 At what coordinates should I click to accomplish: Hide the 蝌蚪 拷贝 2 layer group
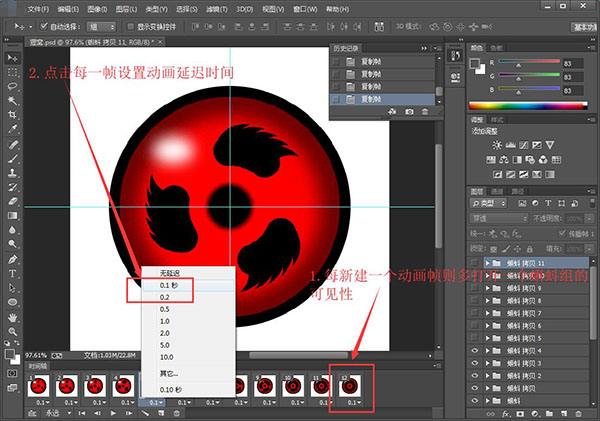pos(475,376)
